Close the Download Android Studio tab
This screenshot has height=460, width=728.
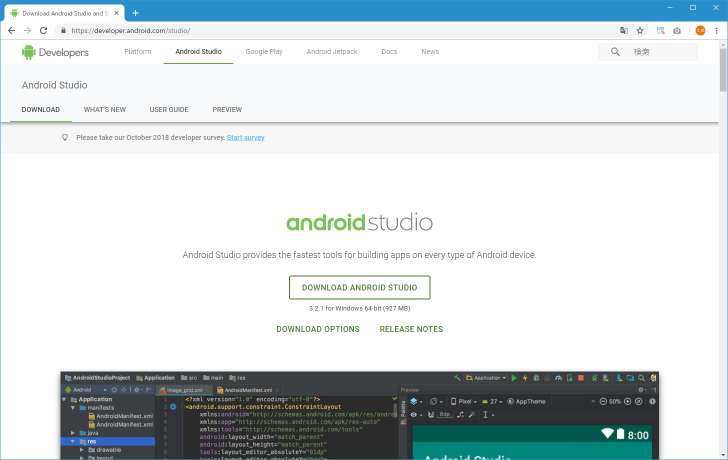click(117, 13)
